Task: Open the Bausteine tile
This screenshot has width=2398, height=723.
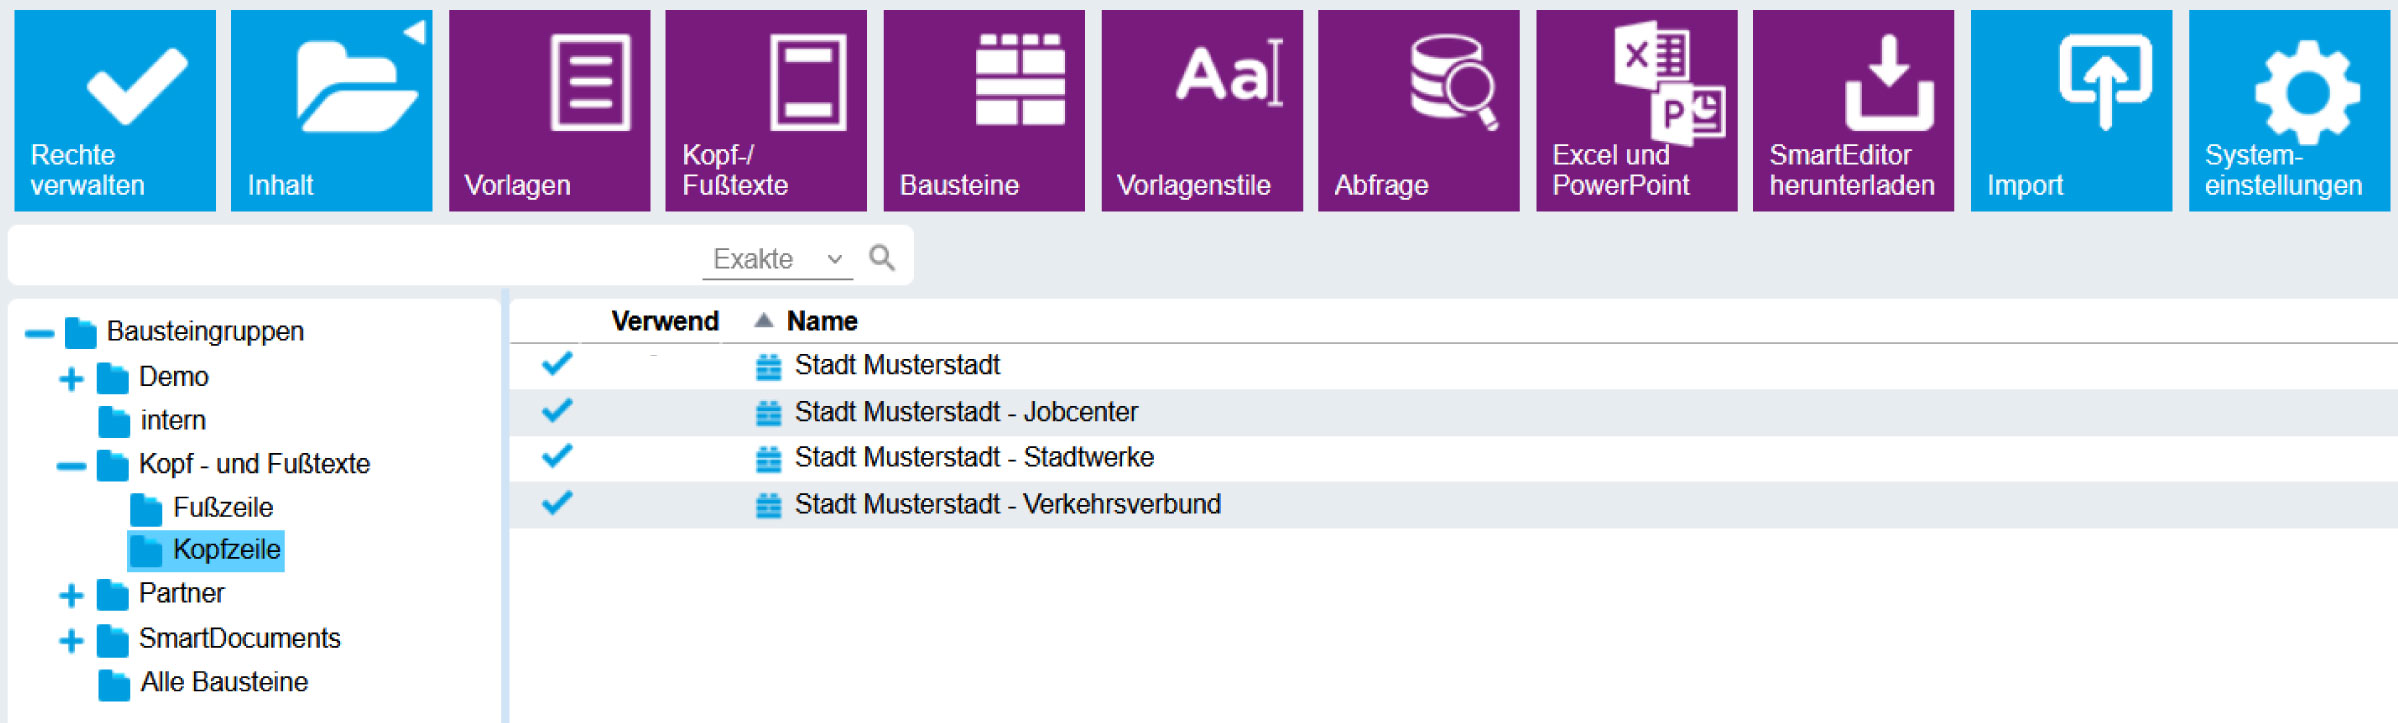Action: 984,110
